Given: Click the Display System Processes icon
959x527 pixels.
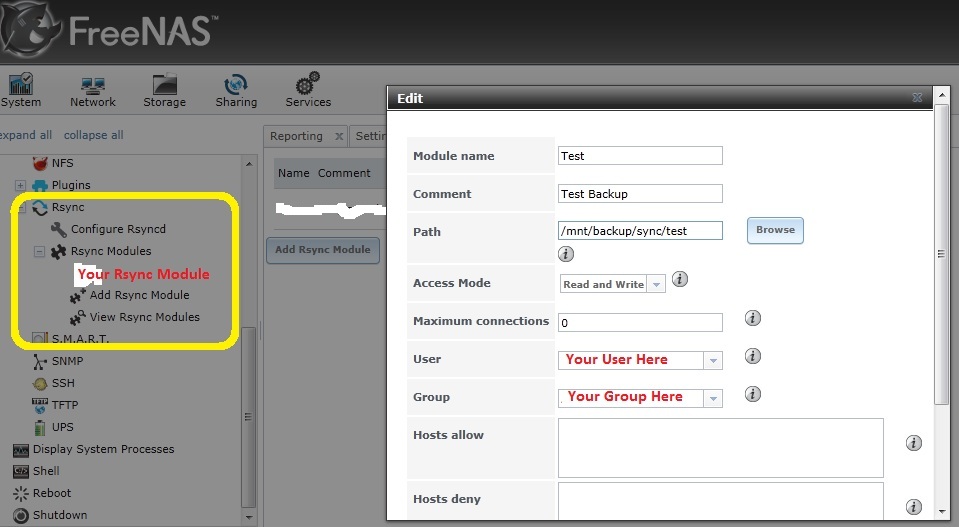Looking at the screenshot, I should click(21, 450).
